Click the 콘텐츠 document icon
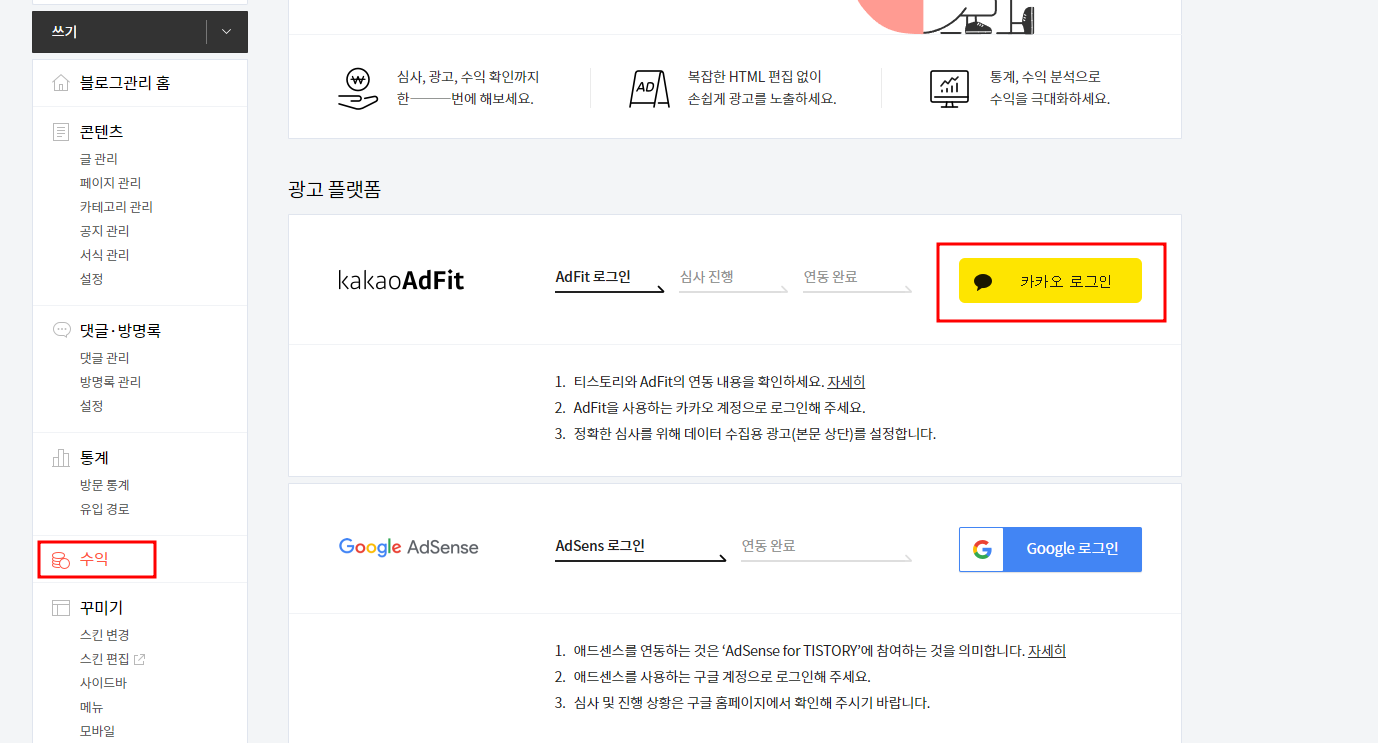The image size is (1378, 743). (x=61, y=132)
